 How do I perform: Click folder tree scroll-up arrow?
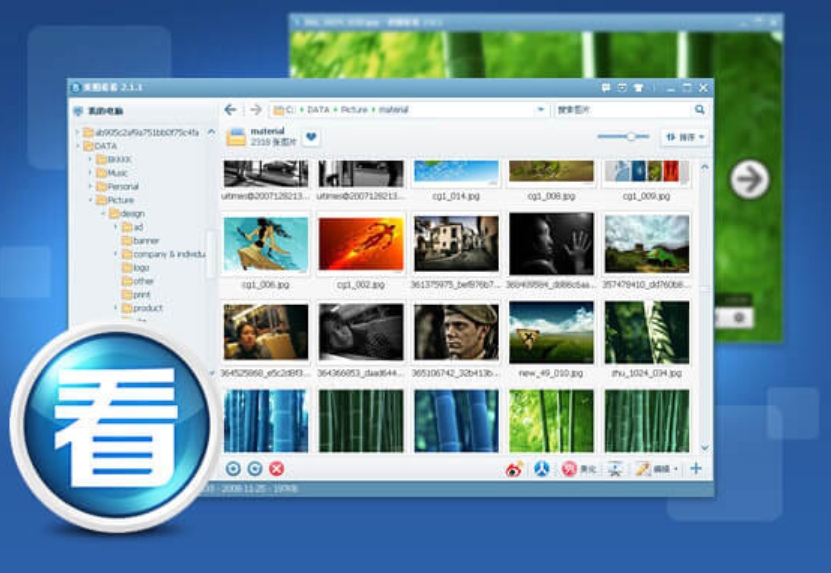[211, 131]
